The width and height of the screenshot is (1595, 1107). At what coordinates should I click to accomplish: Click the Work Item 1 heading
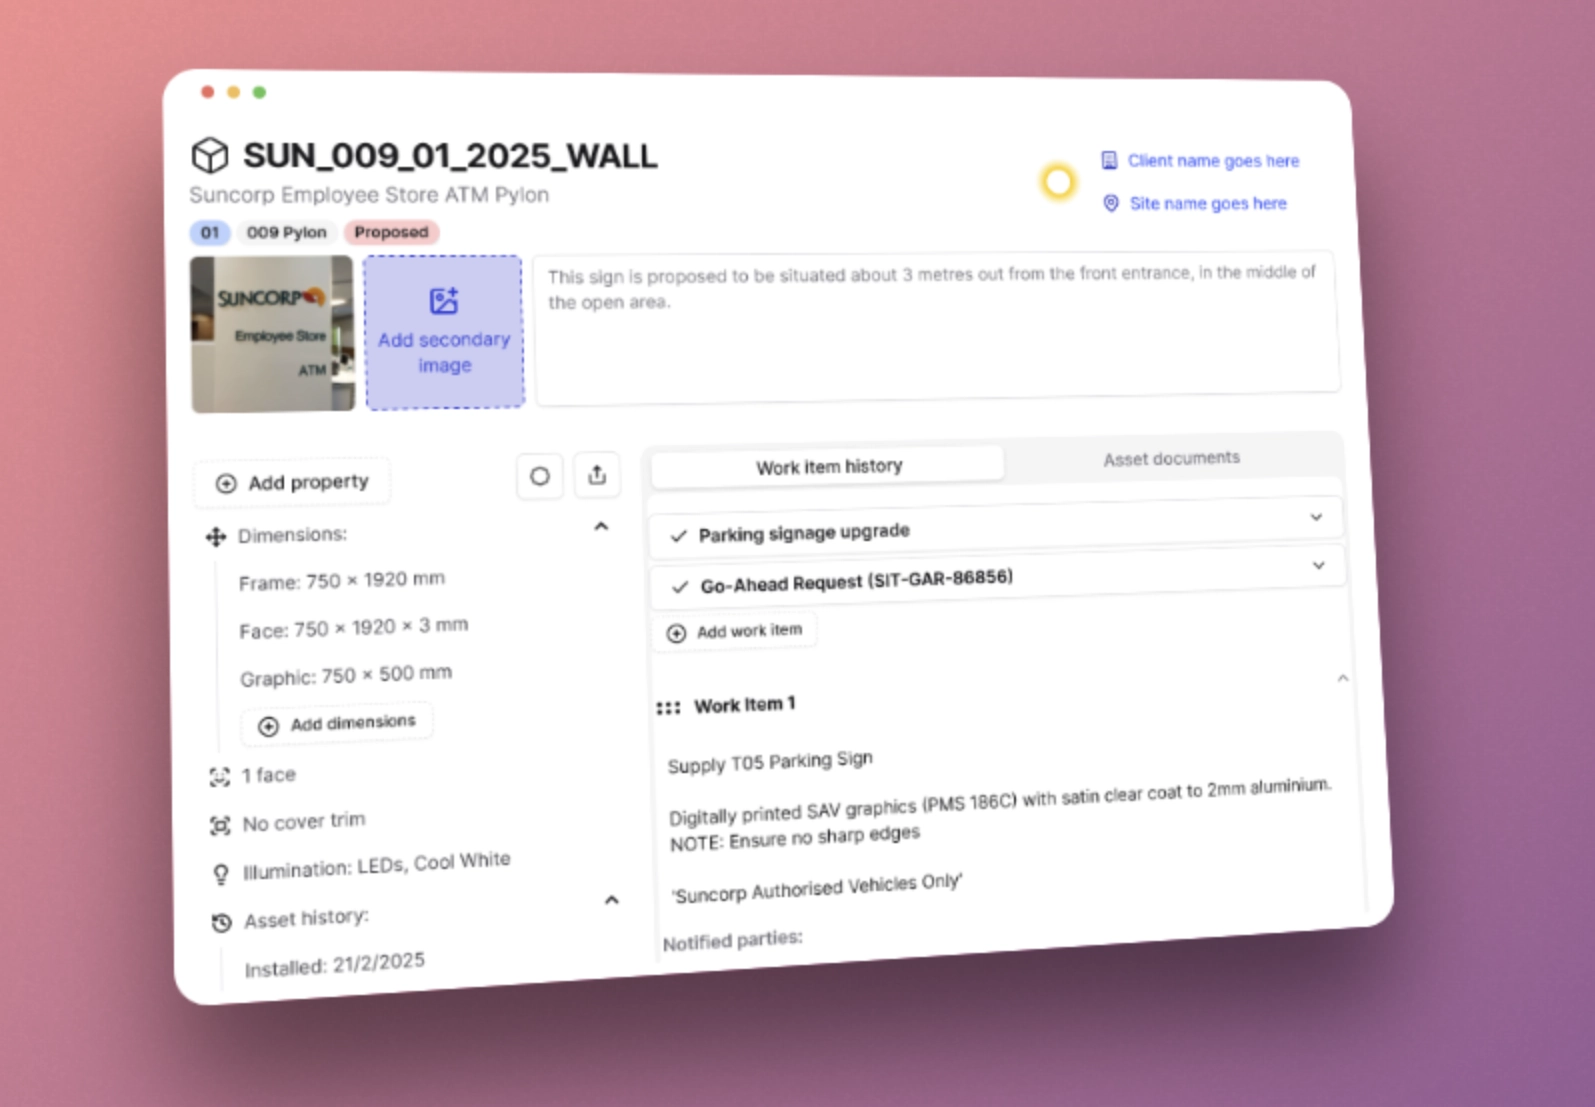pos(745,705)
